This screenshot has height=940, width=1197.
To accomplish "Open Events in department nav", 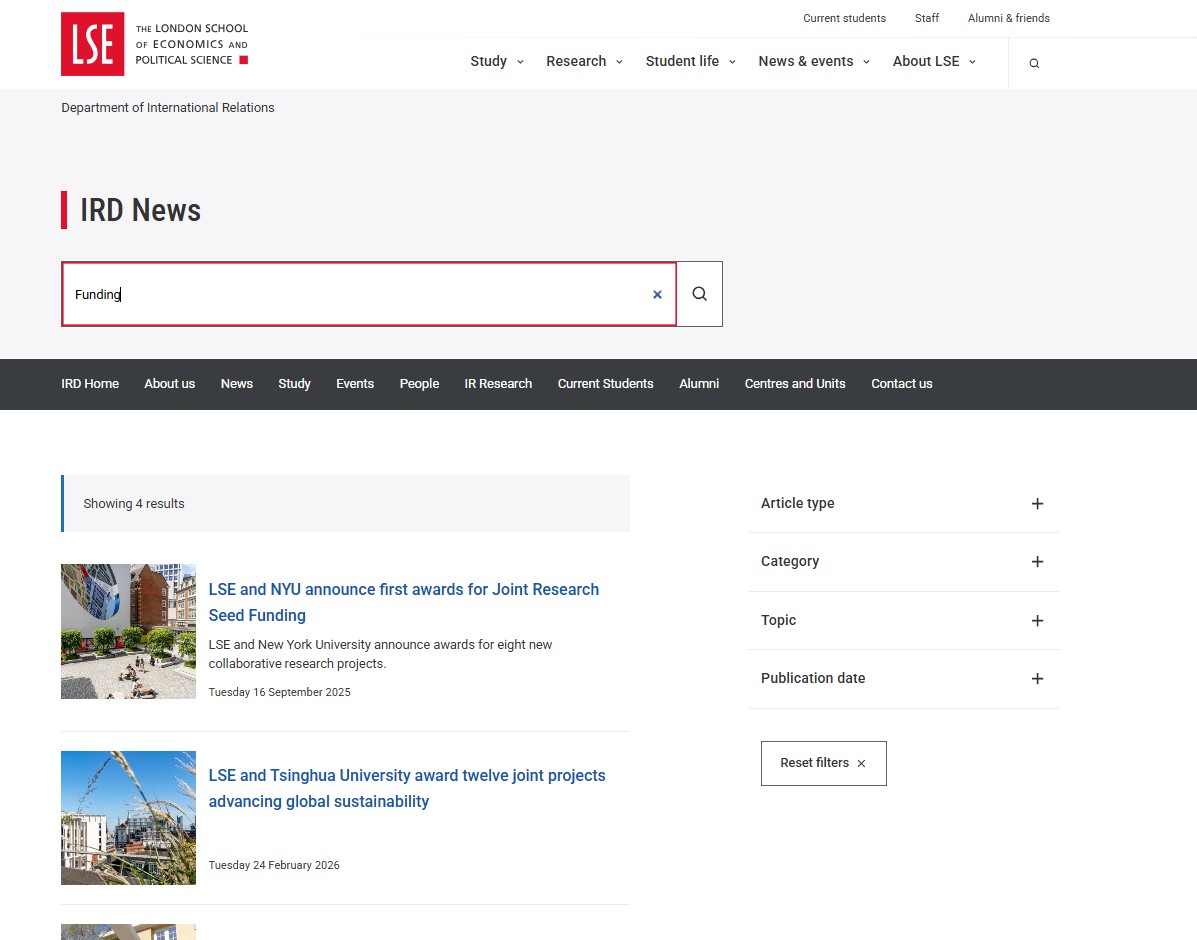I will (355, 383).
